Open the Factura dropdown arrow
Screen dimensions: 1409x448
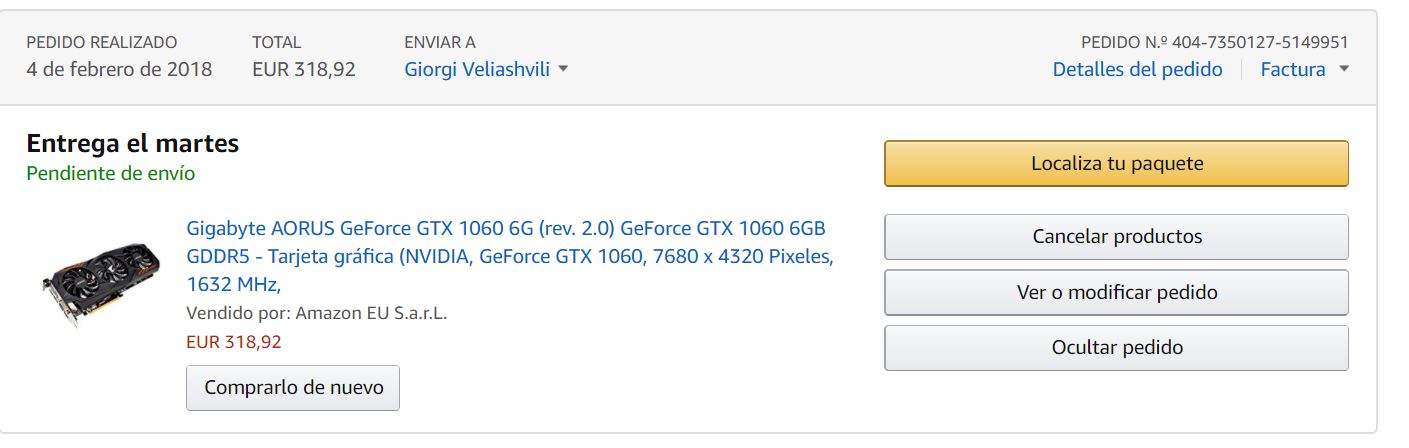(1344, 70)
